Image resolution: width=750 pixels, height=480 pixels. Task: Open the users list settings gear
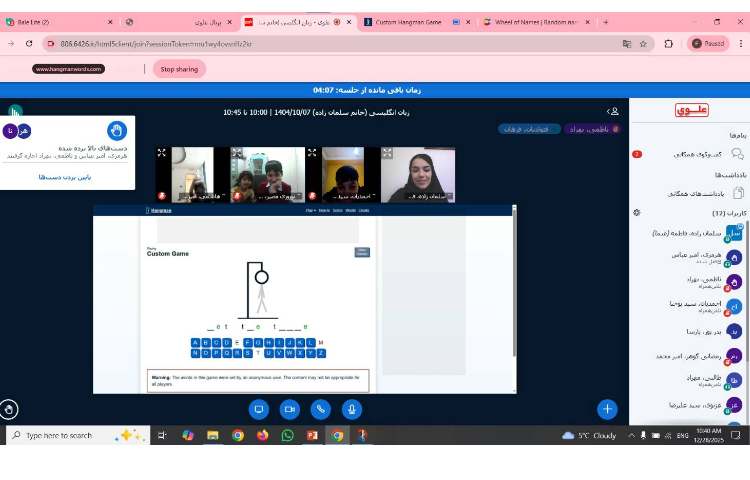[637, 213]
